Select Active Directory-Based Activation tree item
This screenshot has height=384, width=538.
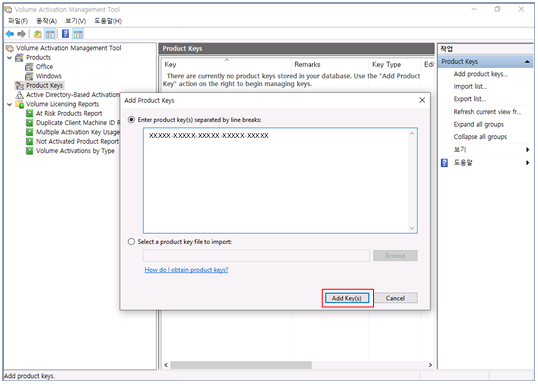pos(73,95)
